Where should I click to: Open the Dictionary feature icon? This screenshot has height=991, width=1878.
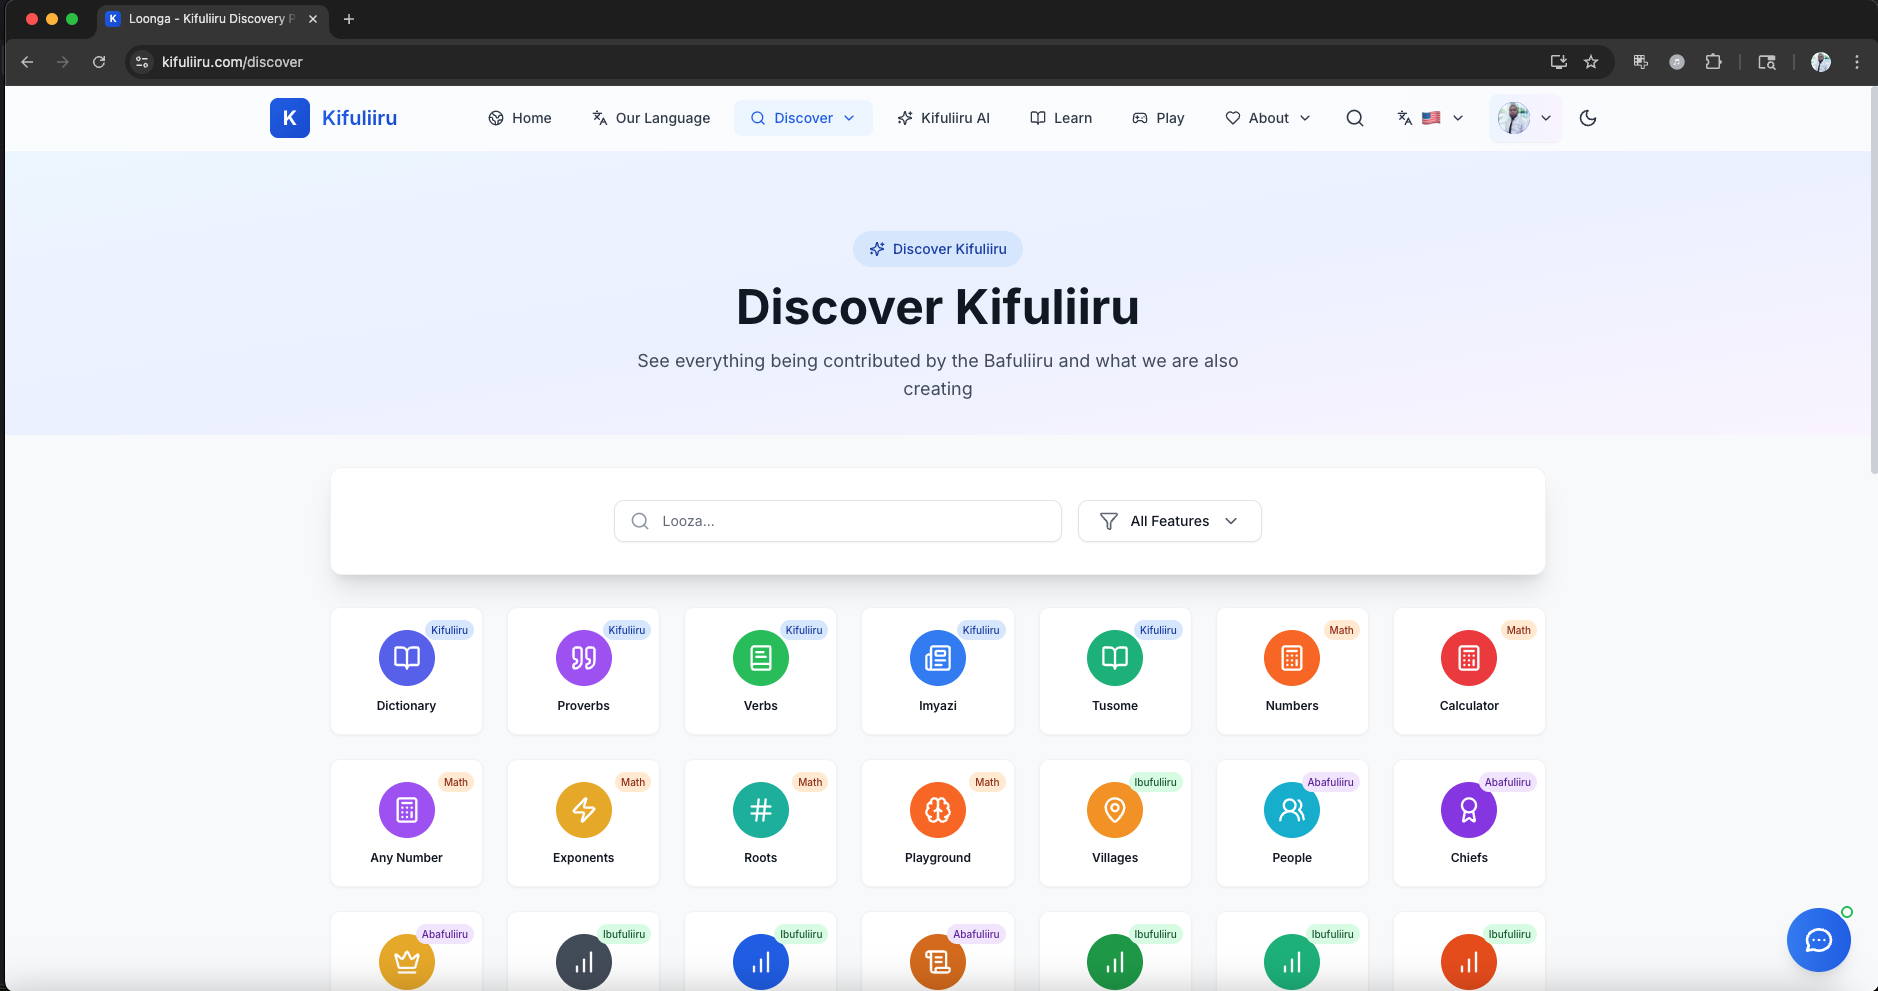pos(406,658)
